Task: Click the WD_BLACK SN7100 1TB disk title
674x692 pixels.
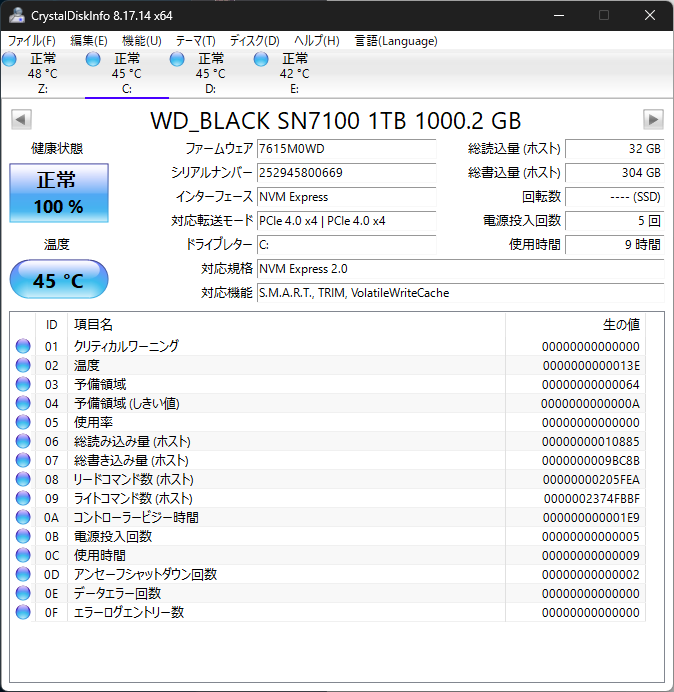Action: (x=335, y=120)
